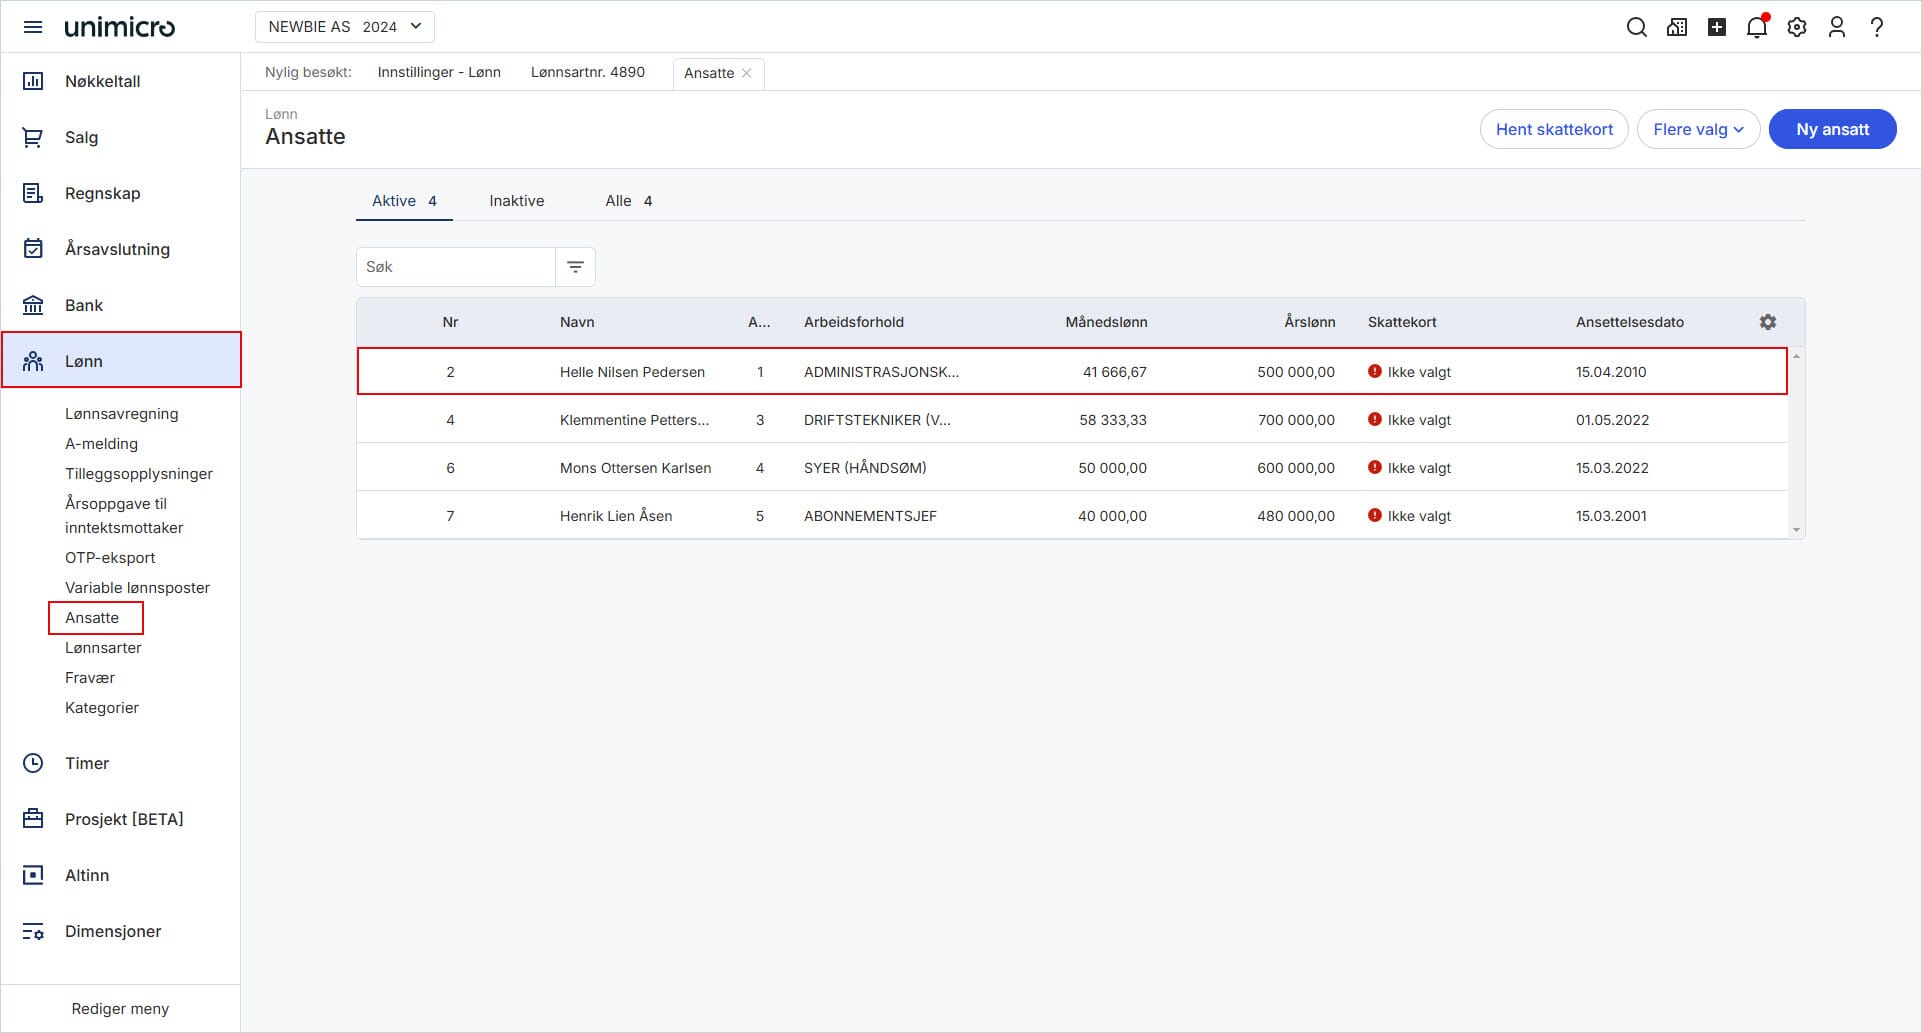Select Ansatte in the Lønn submenu
1922x1033 pixels.
[92, 618]
